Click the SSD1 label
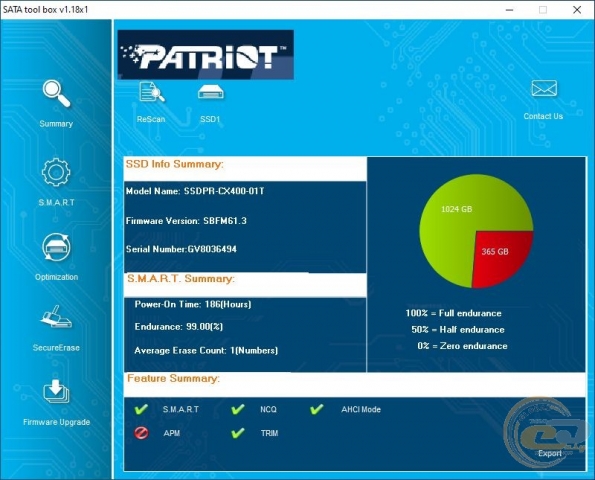 (x=210, y=119)
